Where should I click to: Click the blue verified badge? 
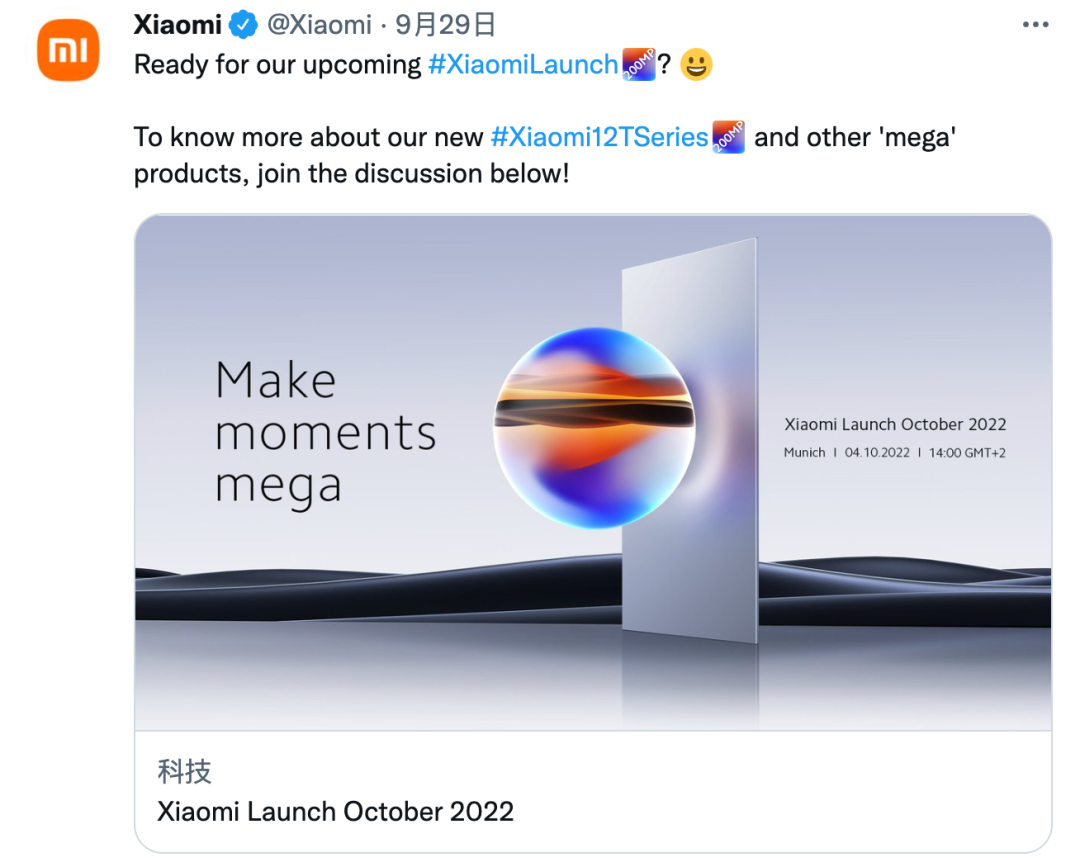pos(242,24)
